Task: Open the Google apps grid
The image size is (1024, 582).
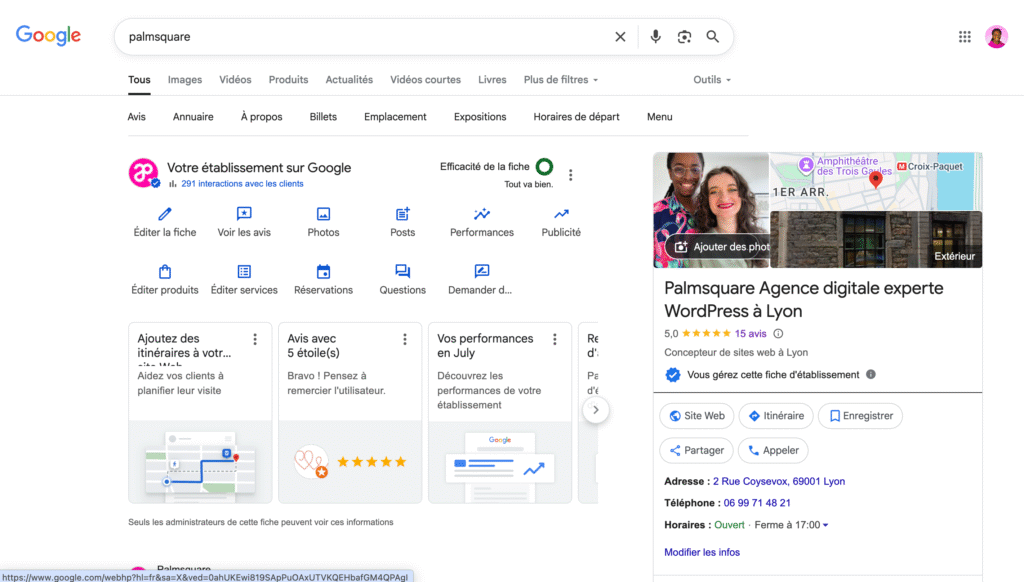Action: tap(964, 36)
